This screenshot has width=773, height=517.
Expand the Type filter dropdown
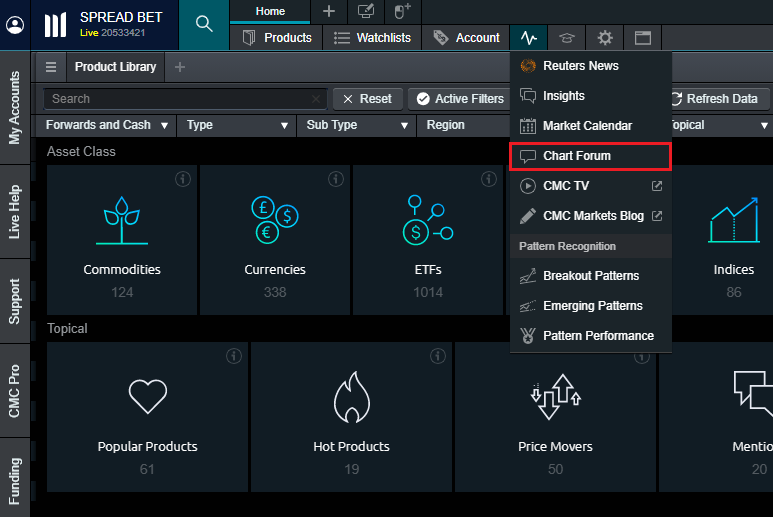point(237,125)
